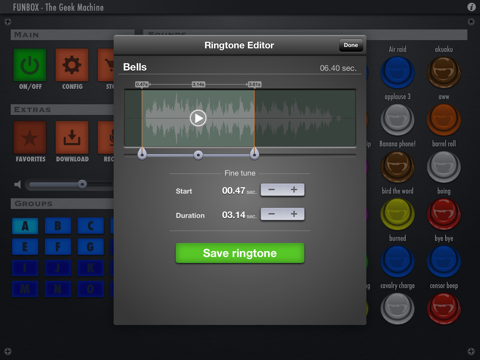Click the end trim handle below the waveform
This screenshot has height=360, width=480.
[255, 154]
